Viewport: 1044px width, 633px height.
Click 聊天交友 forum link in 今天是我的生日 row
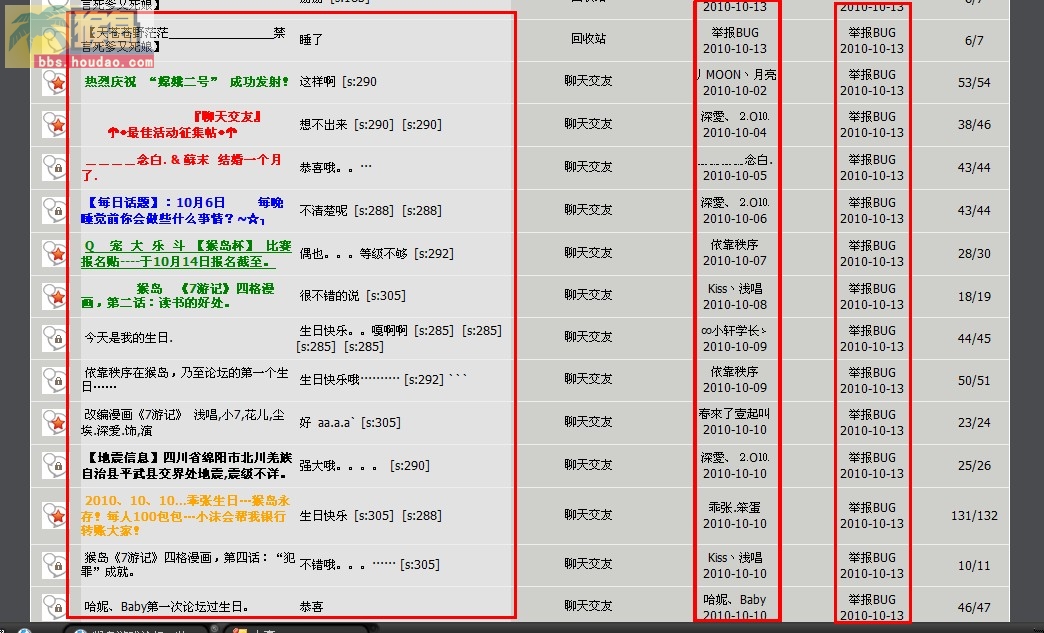[588, 337]
